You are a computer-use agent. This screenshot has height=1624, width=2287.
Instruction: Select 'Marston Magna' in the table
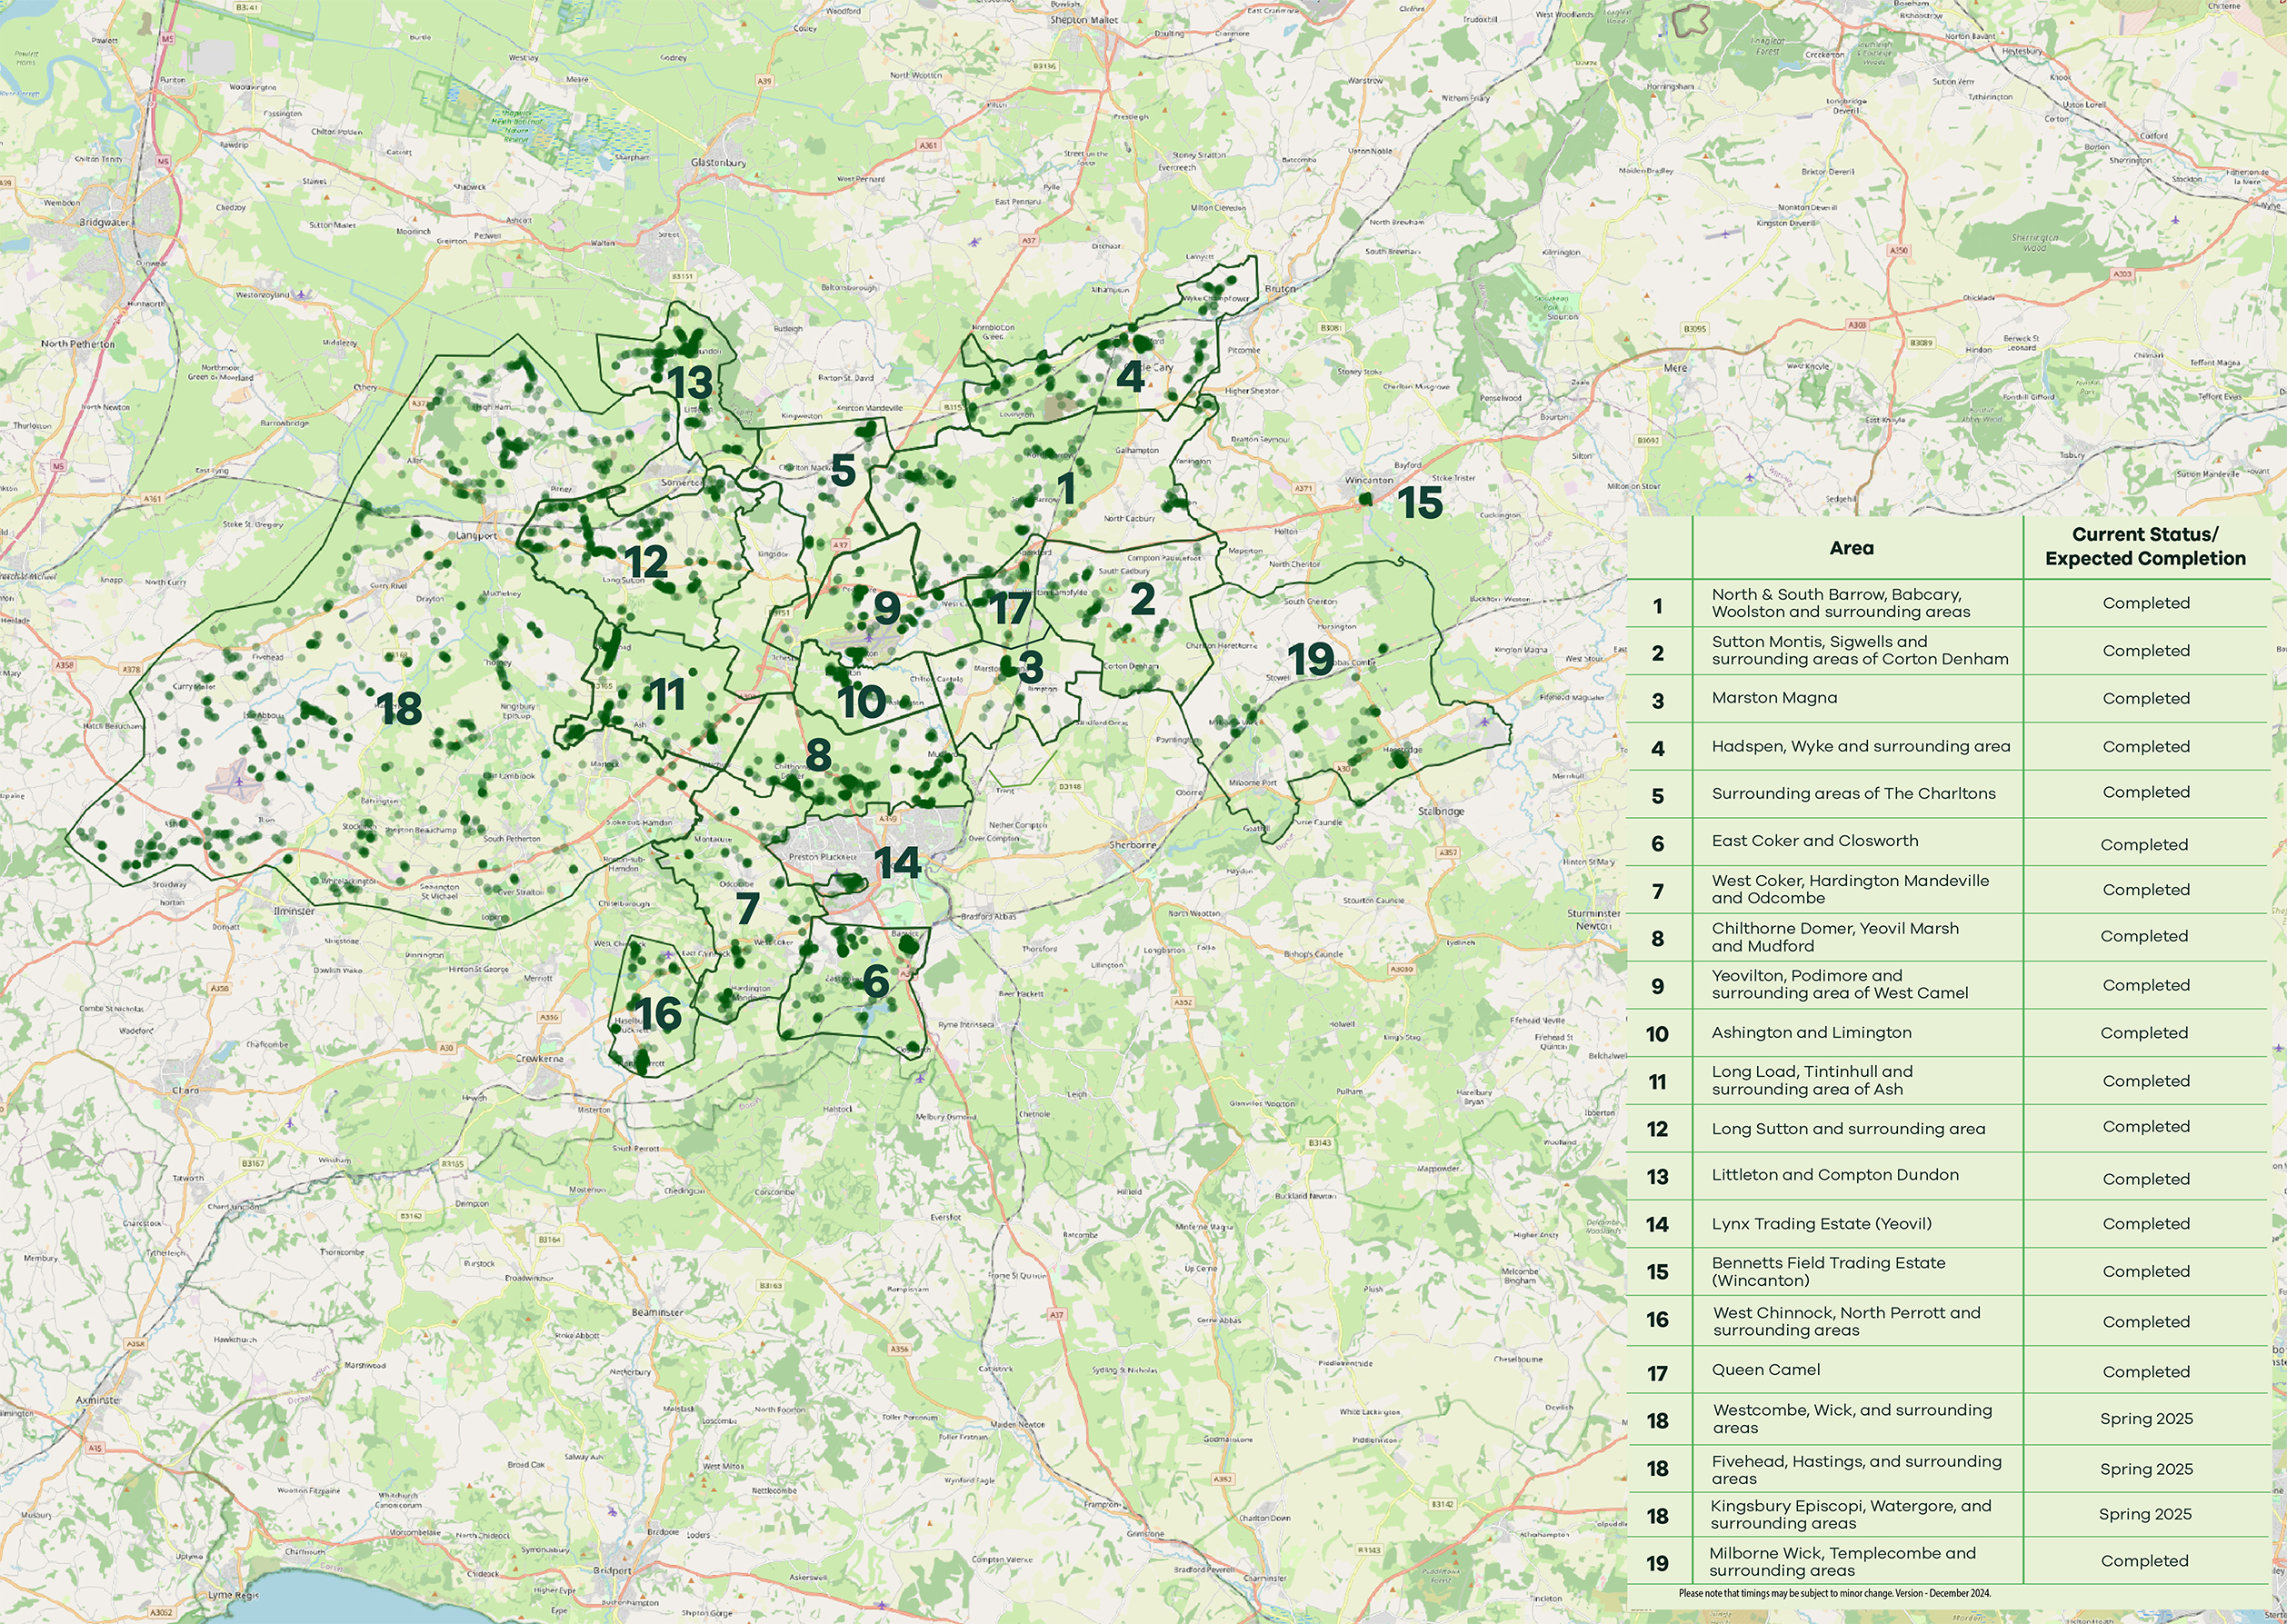[1774, 698]
